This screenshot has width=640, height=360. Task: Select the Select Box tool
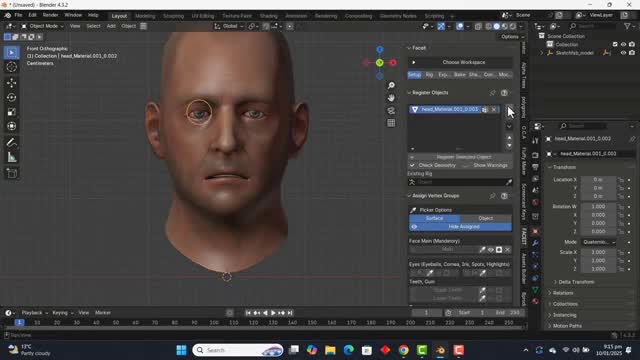click(x=11, y=53)
